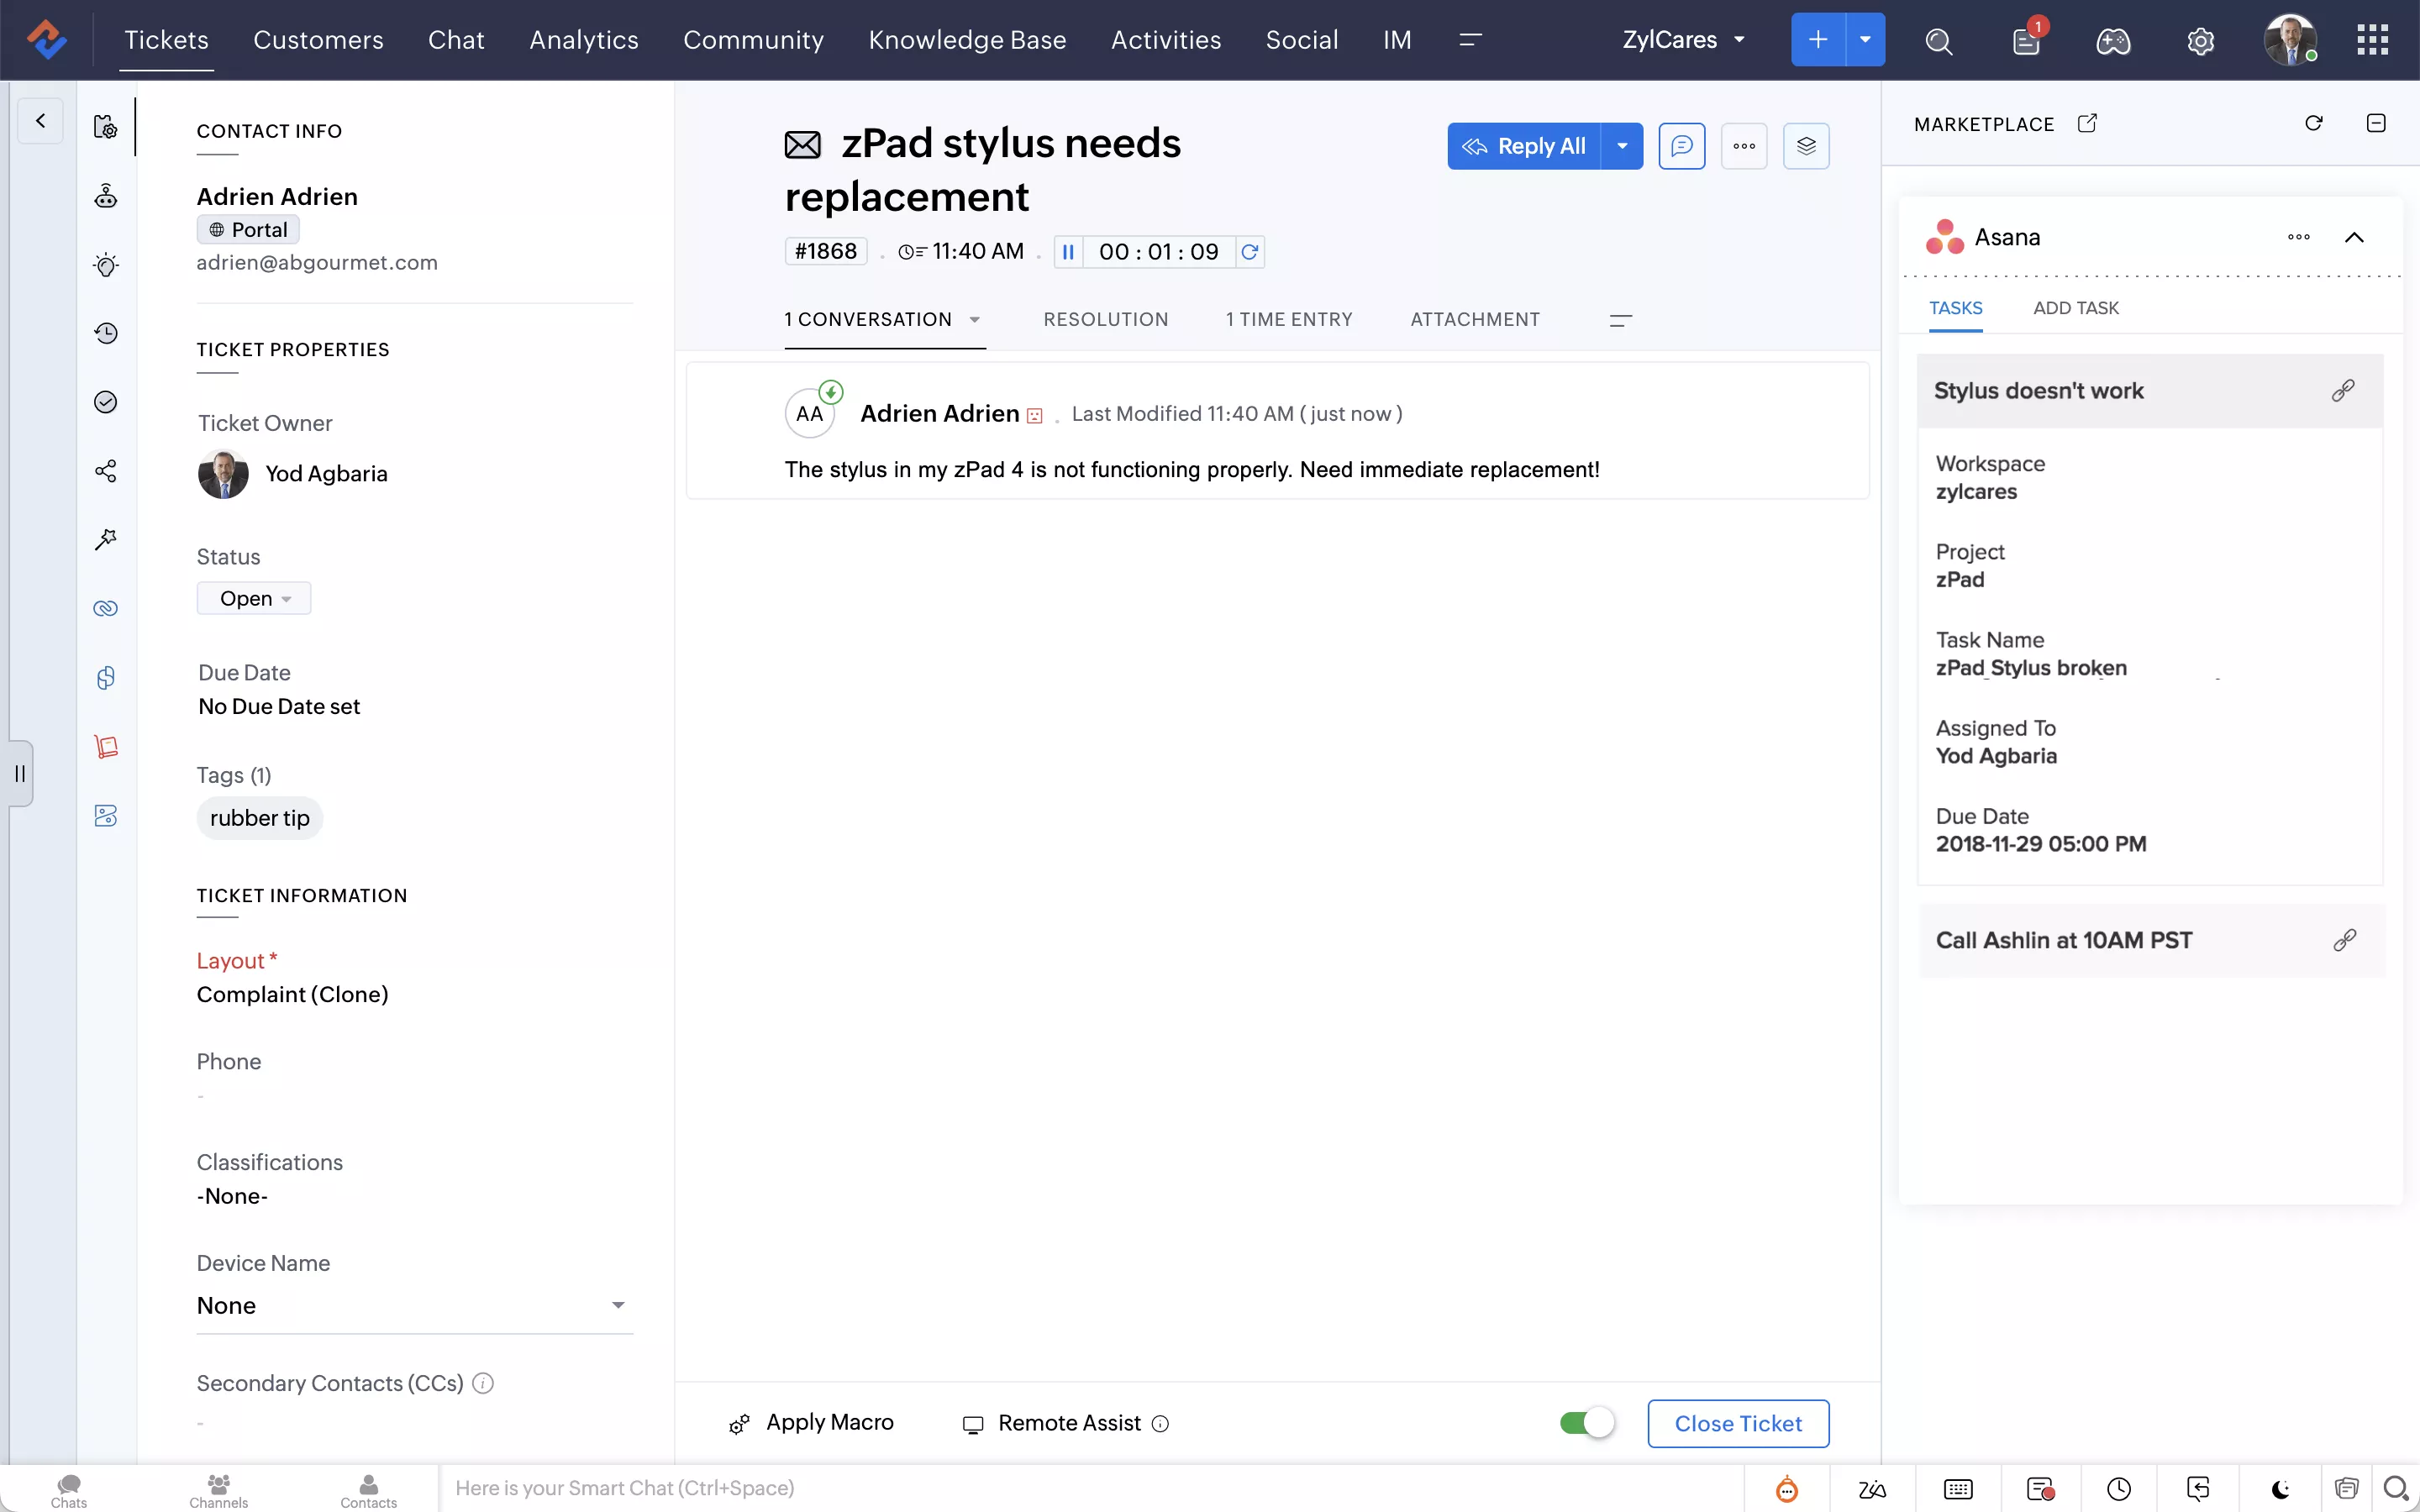The height and width of the screenshot is (1512, 2420).
Task: Collapse the Asana widget chevron
Action: 2354,238
